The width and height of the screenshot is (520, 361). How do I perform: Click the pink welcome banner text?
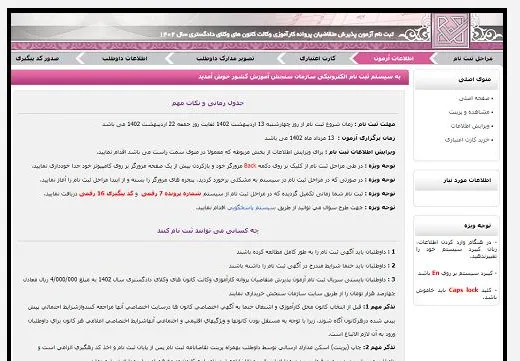pos(299,77)
